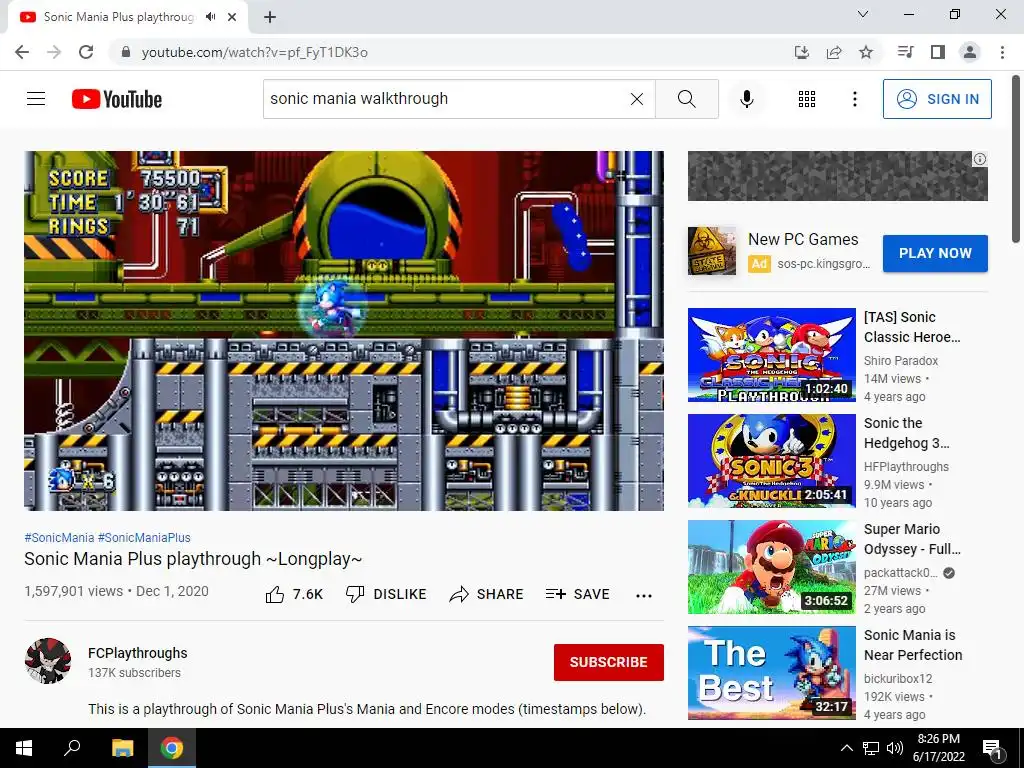Open the #SonicManiaPlus hashtag link

click(144, 537)
